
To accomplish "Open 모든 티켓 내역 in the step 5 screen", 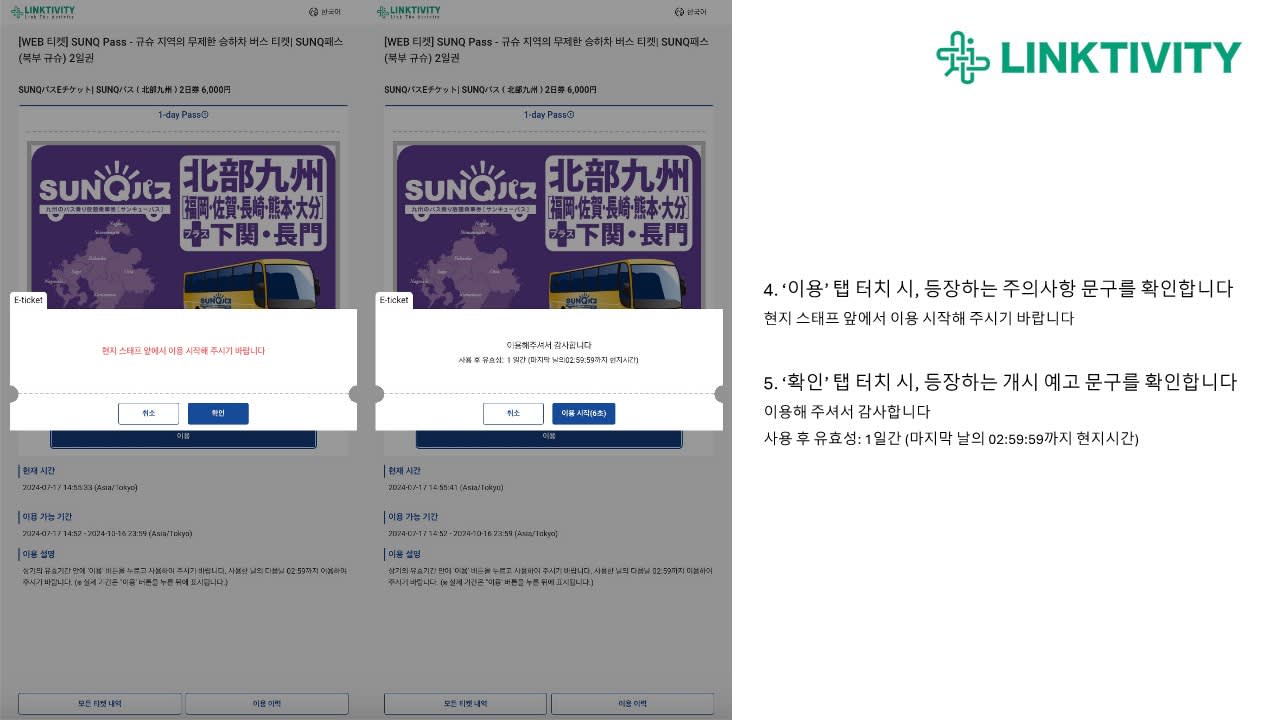I will click(466, 704).
